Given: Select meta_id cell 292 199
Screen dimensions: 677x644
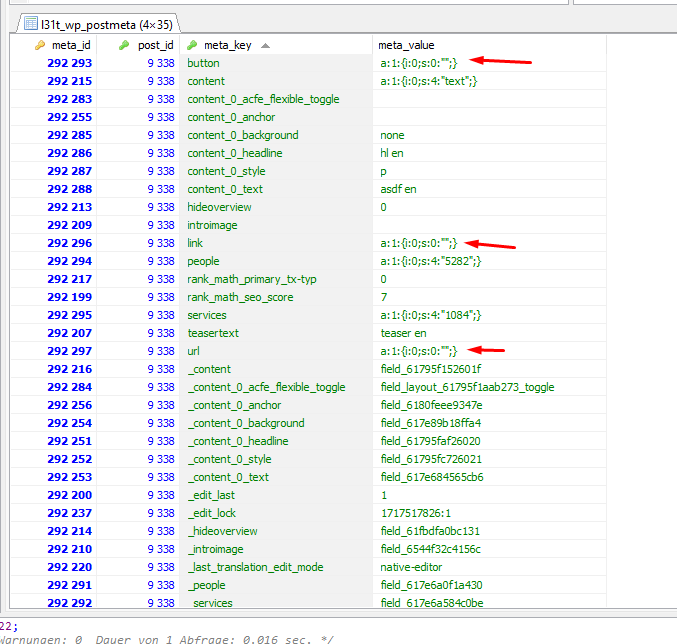Looking at the screenshot, I should click(54, 297).
